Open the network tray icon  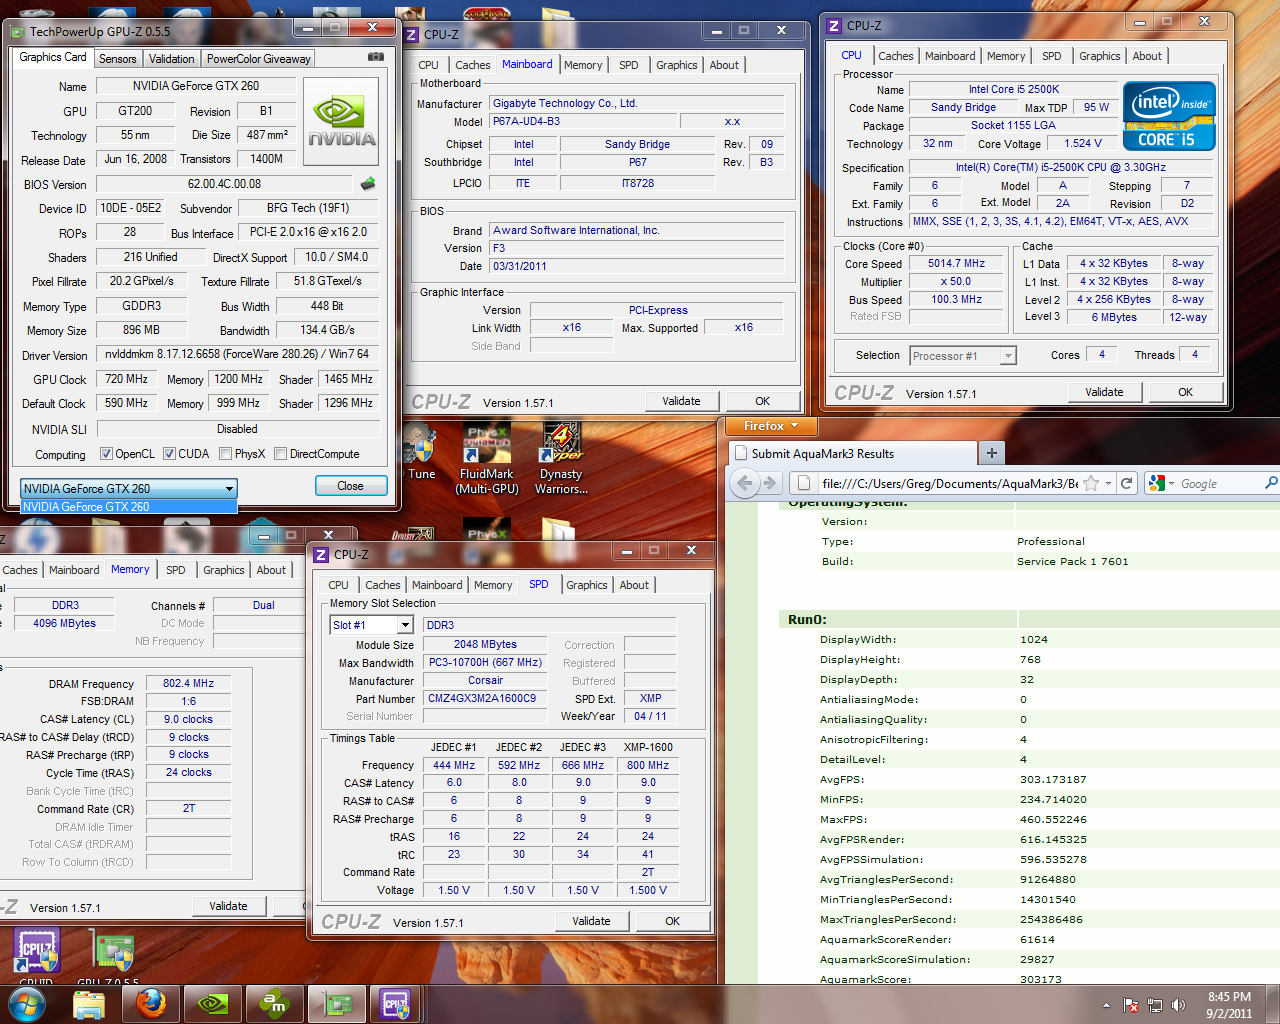[x=1155, y=1005]
